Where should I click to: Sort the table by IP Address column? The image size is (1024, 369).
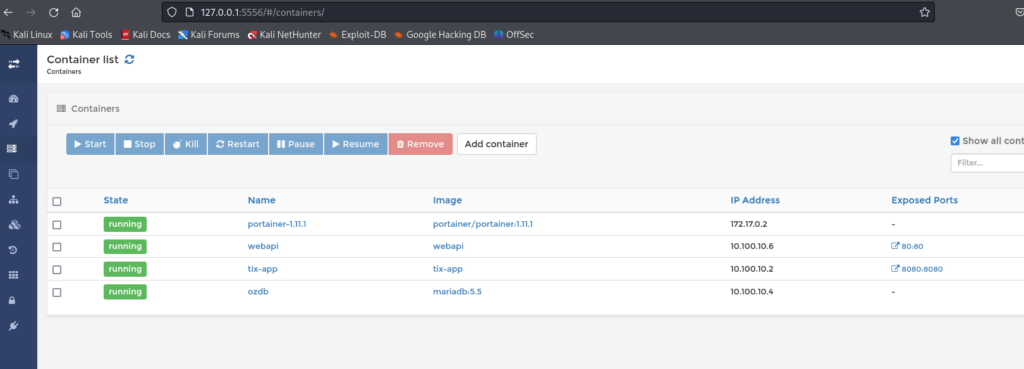[x=755, y=201]
